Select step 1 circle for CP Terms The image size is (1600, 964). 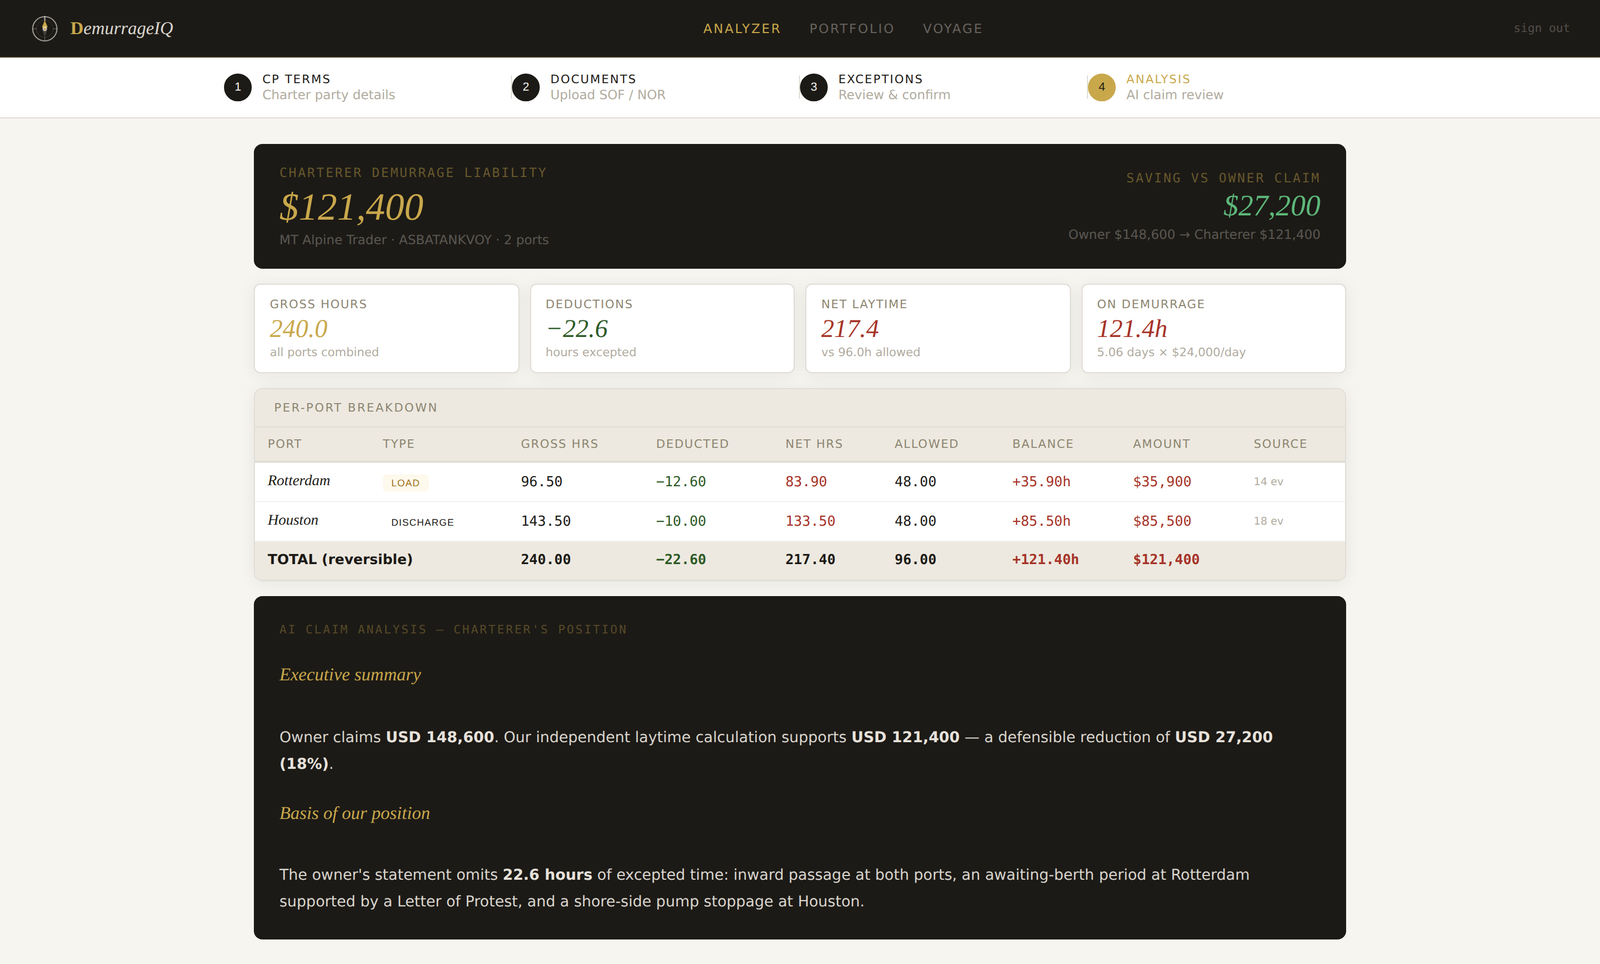[x=238, y=87]
